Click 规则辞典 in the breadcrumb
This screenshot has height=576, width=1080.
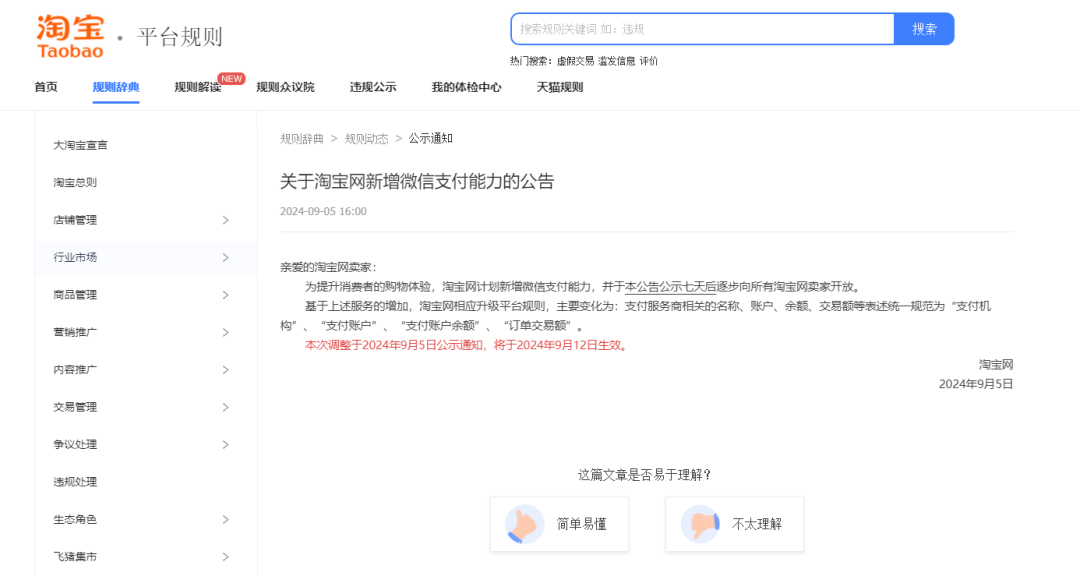click(x=302, y=138)
